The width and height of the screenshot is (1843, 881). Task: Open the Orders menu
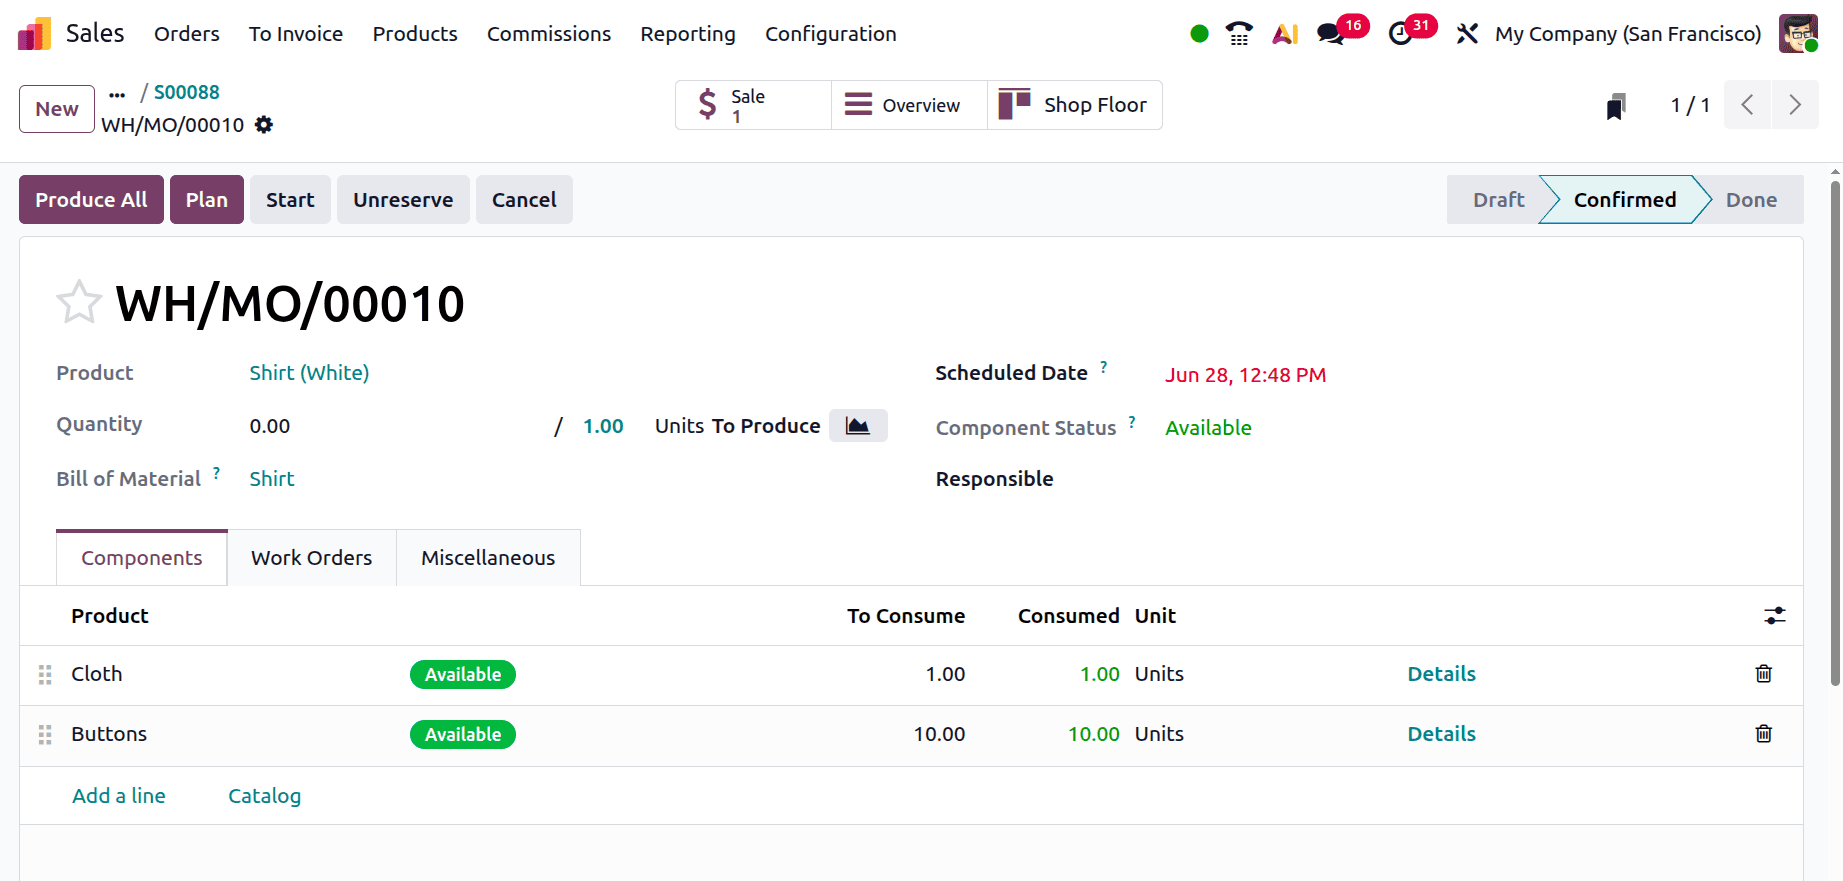click(187, 34)
